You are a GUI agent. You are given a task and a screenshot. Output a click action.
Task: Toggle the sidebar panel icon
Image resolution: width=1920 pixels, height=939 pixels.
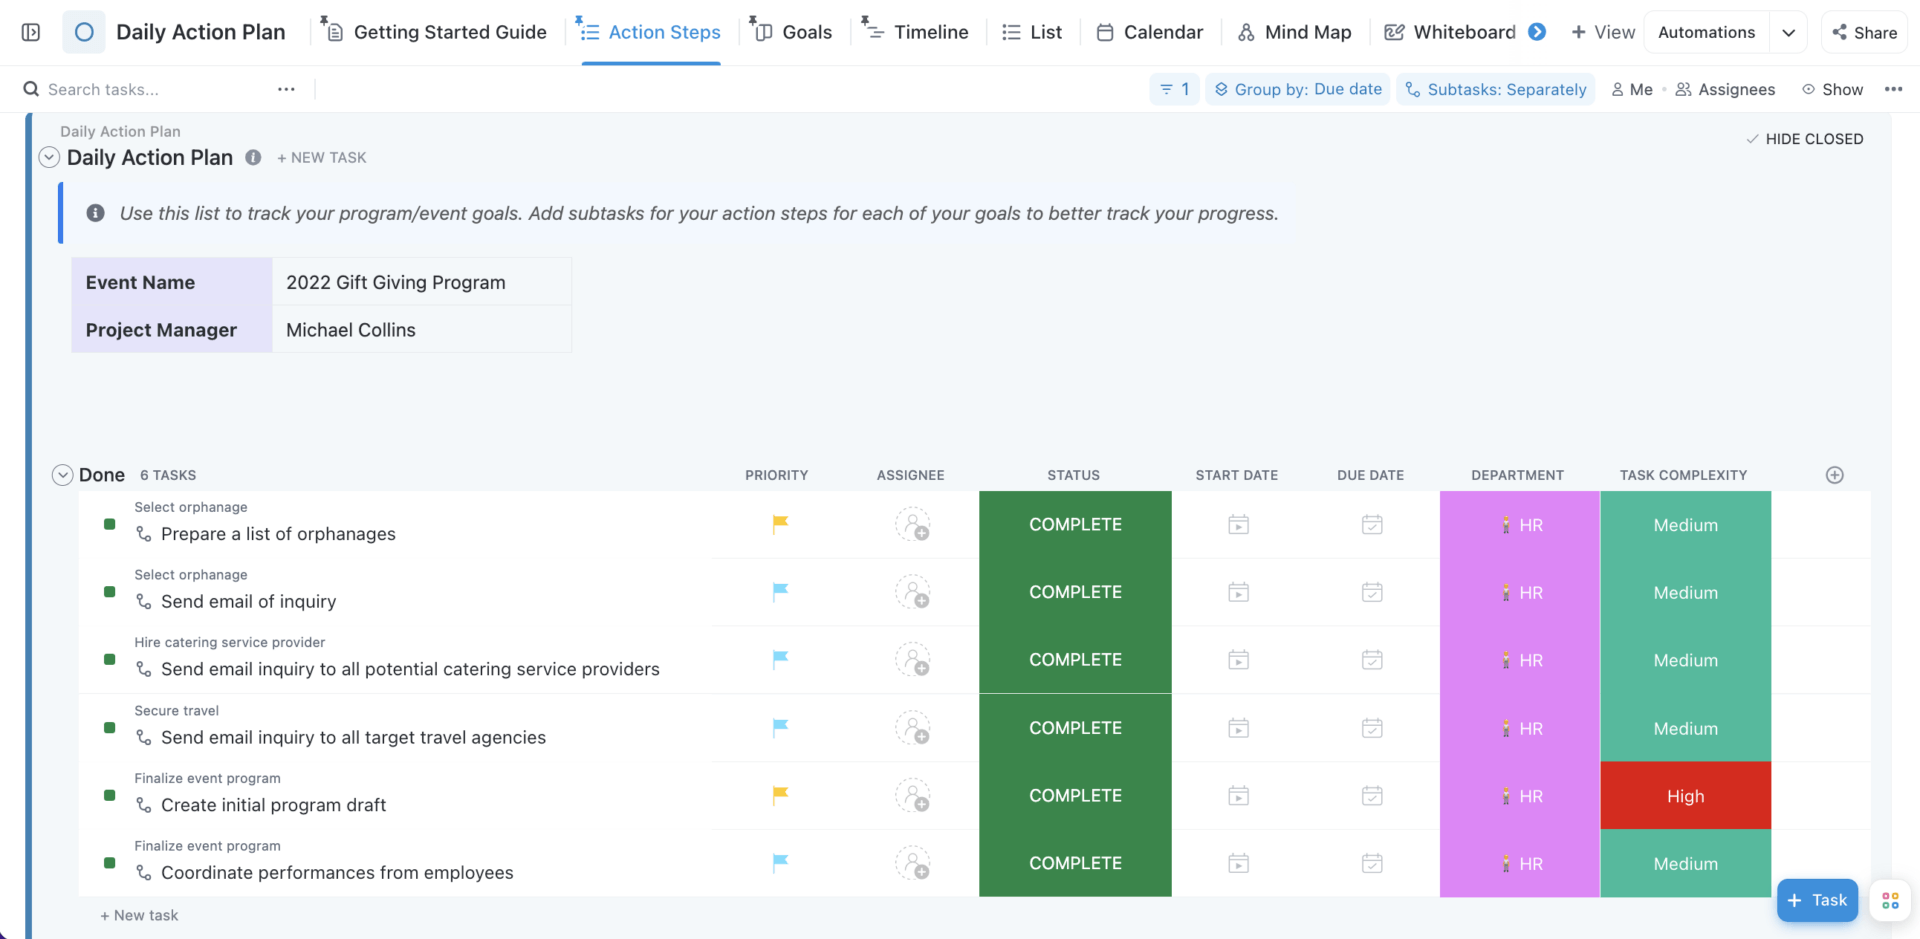tap(31, 32)
